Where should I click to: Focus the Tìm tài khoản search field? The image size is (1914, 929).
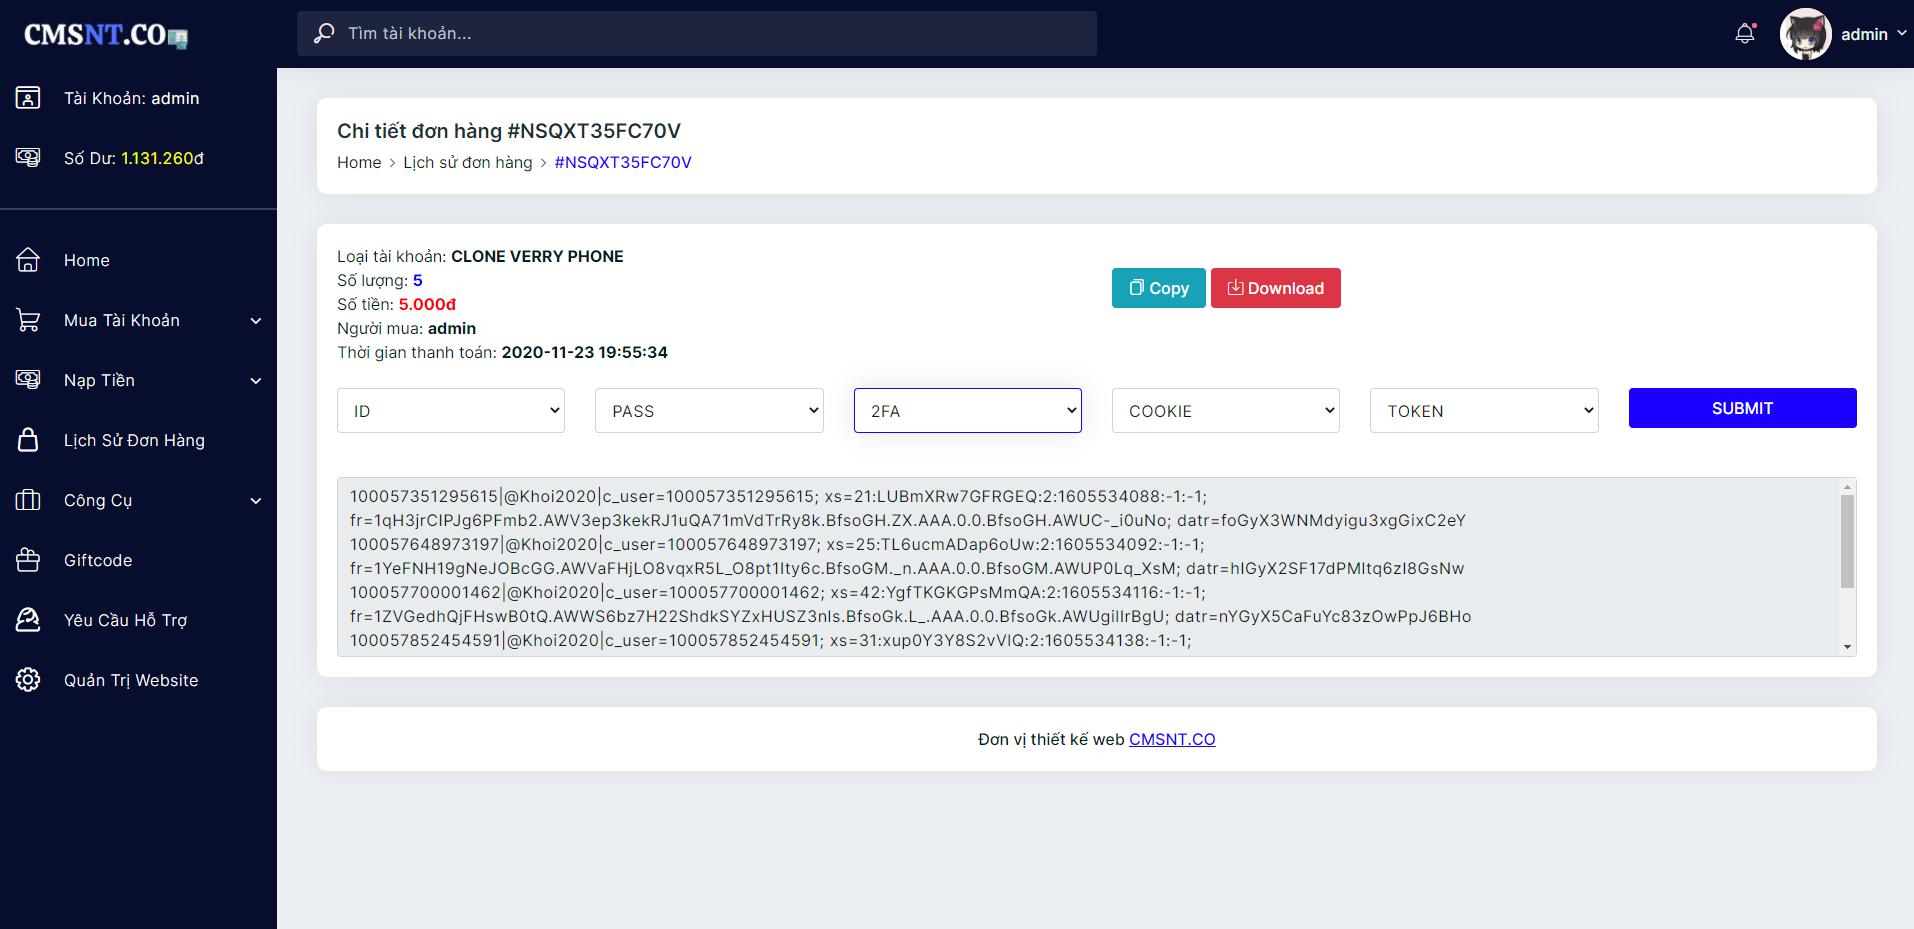click(x=697, y=33)
